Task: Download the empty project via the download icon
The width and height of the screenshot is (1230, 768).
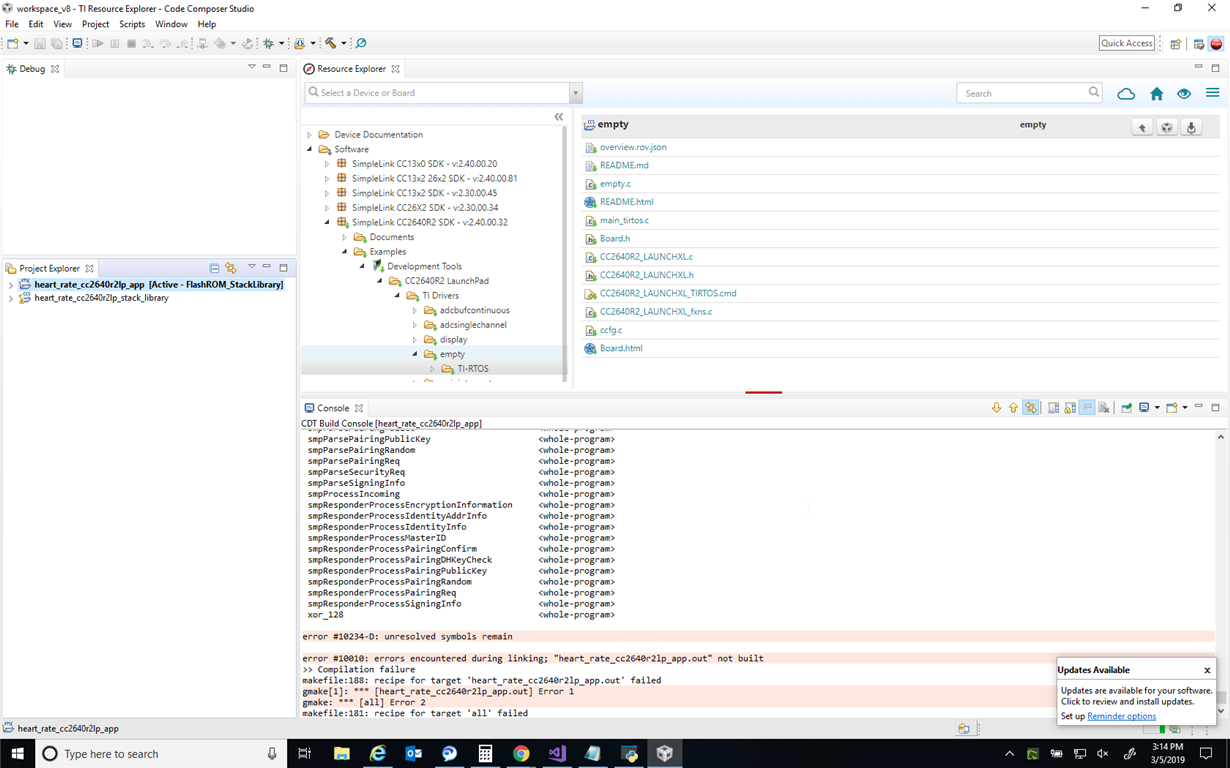Action: [x=1191, y=128]
